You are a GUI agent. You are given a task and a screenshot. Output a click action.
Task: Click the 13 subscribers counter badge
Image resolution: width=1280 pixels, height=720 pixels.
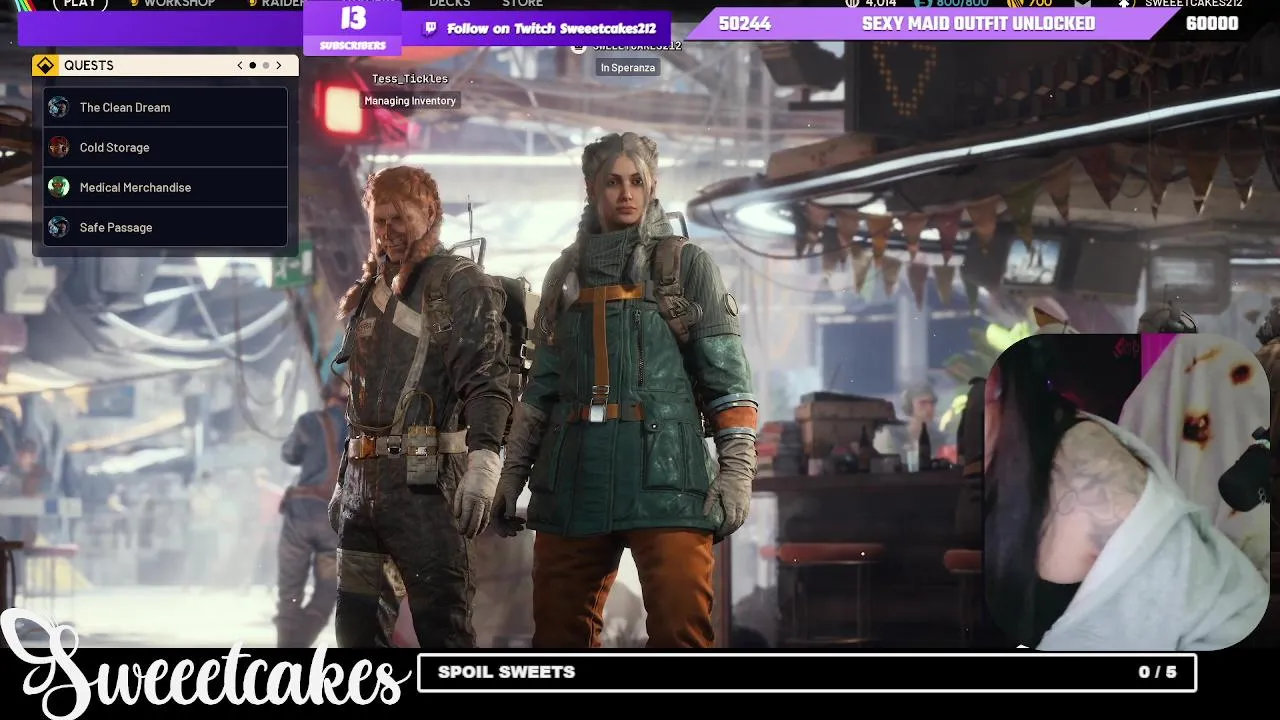(352, 27)
